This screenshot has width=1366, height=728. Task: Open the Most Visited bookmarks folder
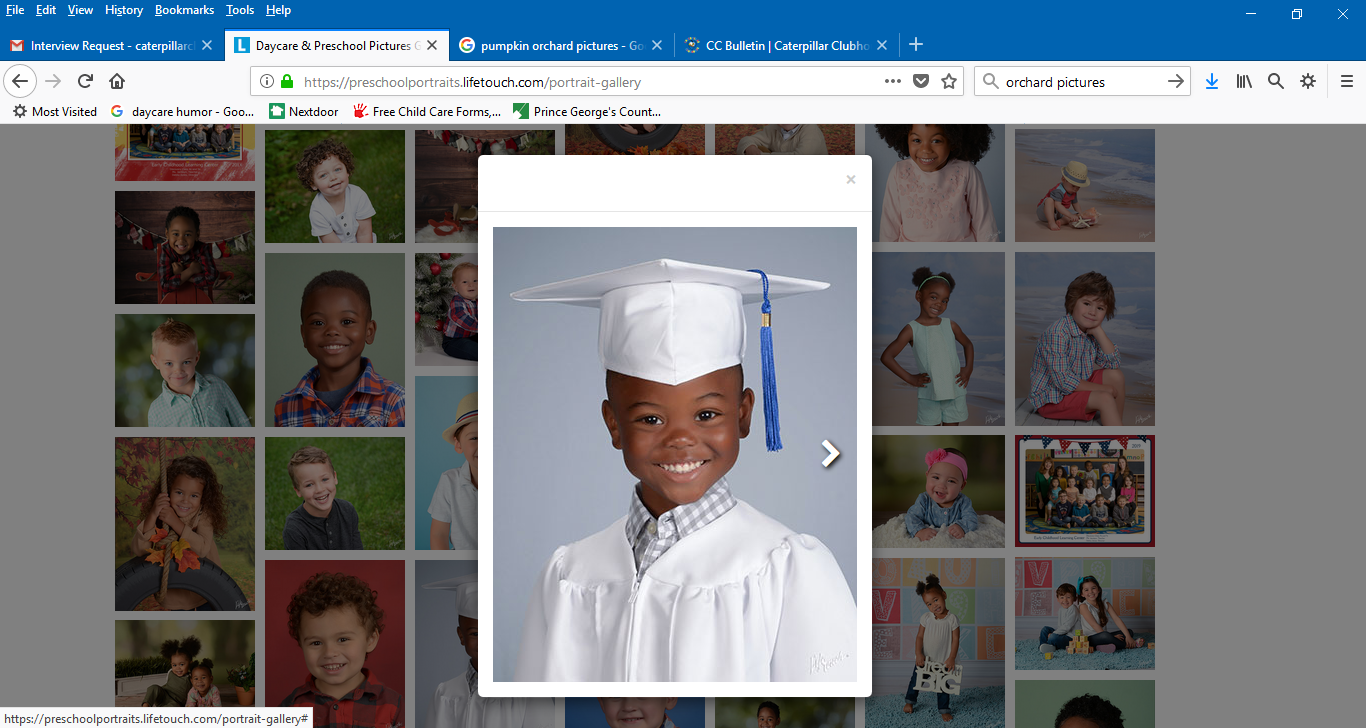55,112
